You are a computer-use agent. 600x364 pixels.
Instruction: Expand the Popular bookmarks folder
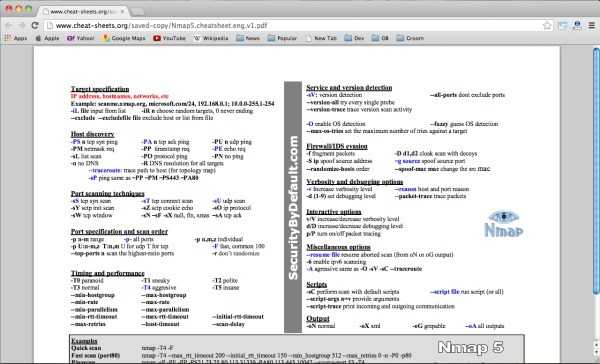(282, 38)
